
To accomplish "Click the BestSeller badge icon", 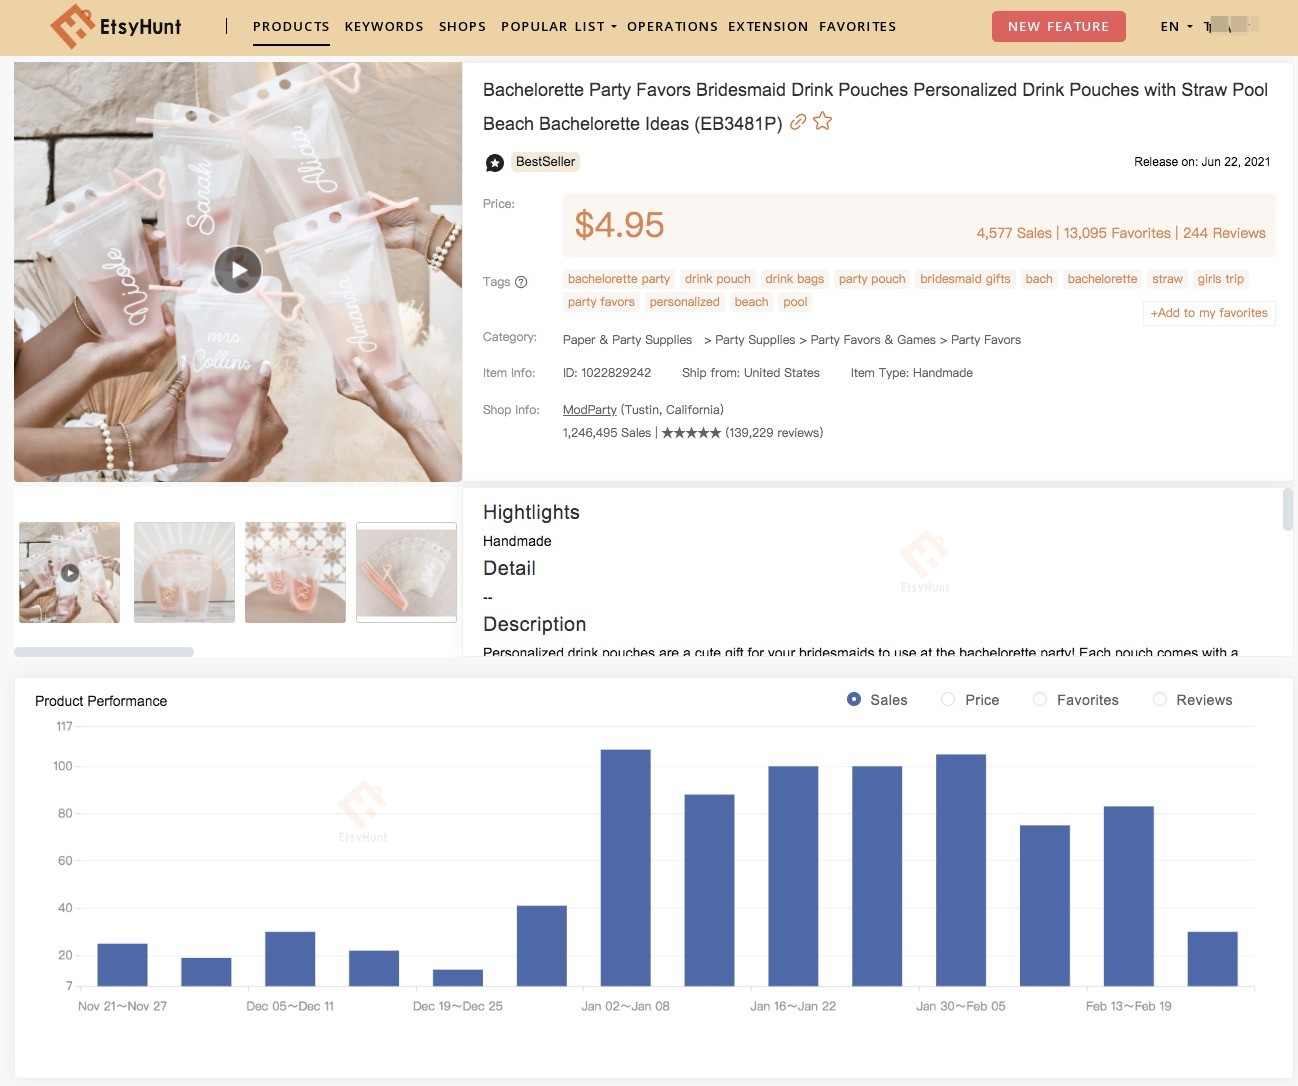I will 495,162.
